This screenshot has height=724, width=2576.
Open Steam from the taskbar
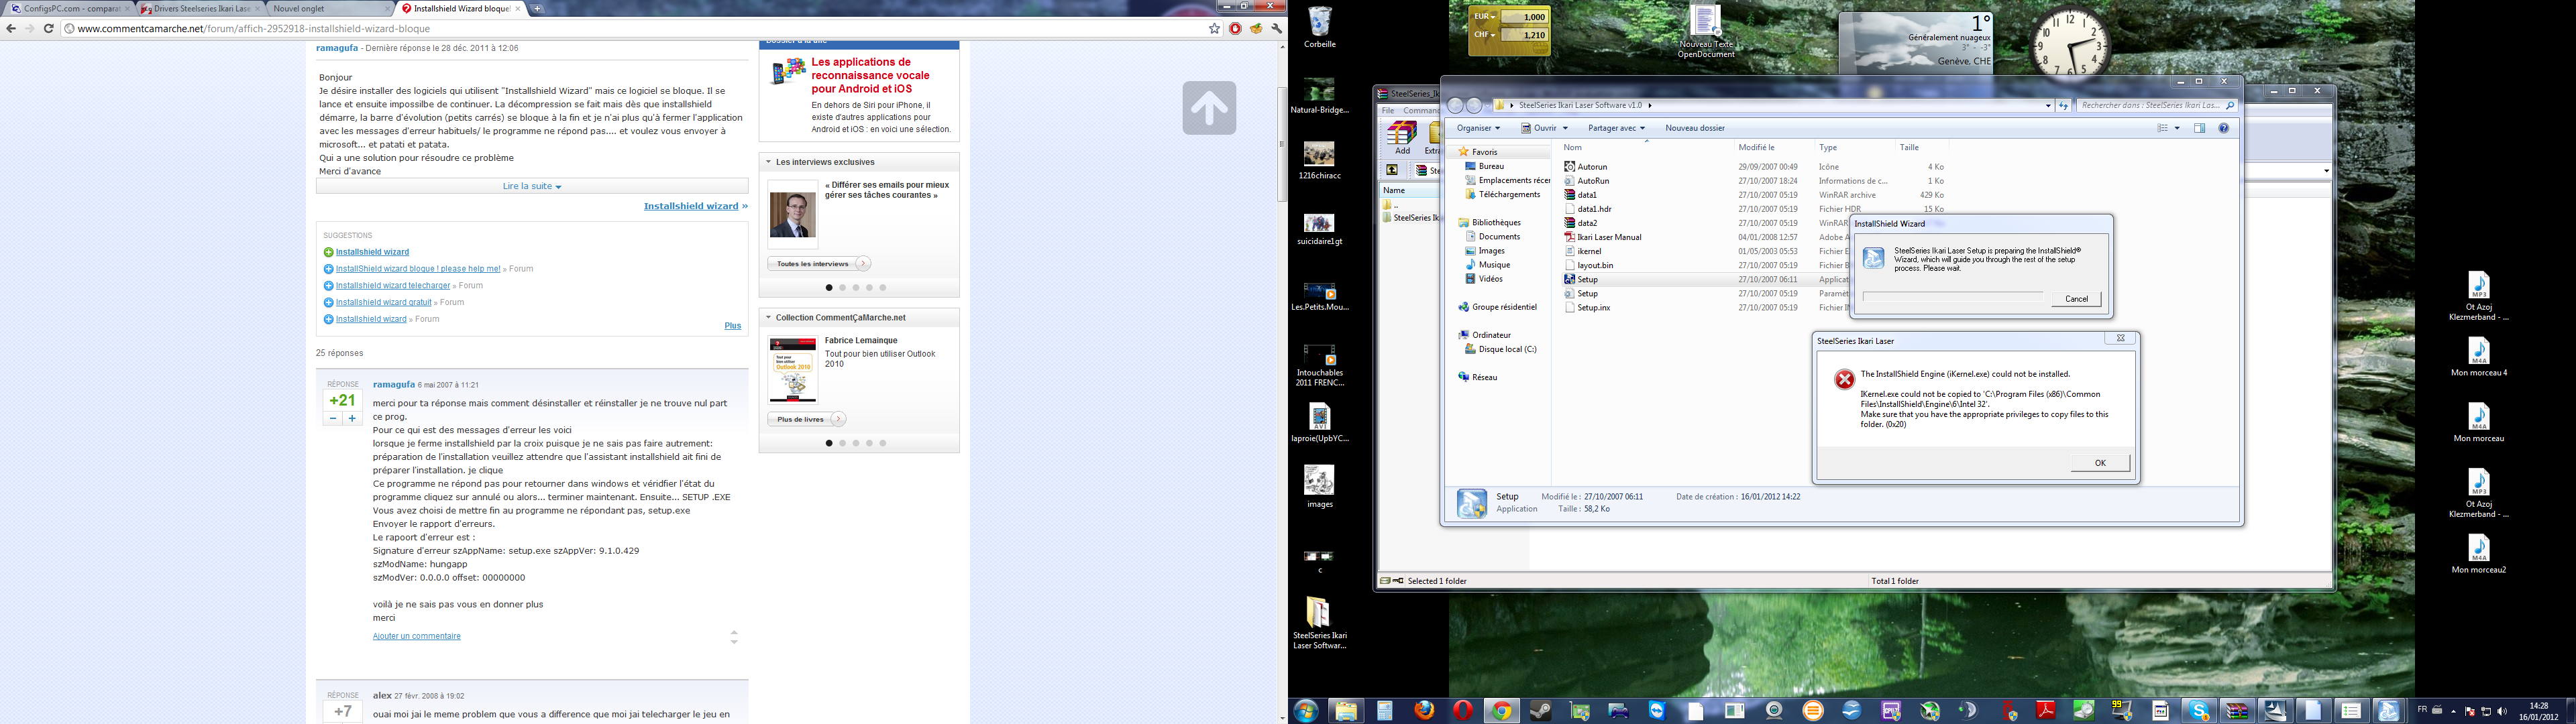point(1541,711)
